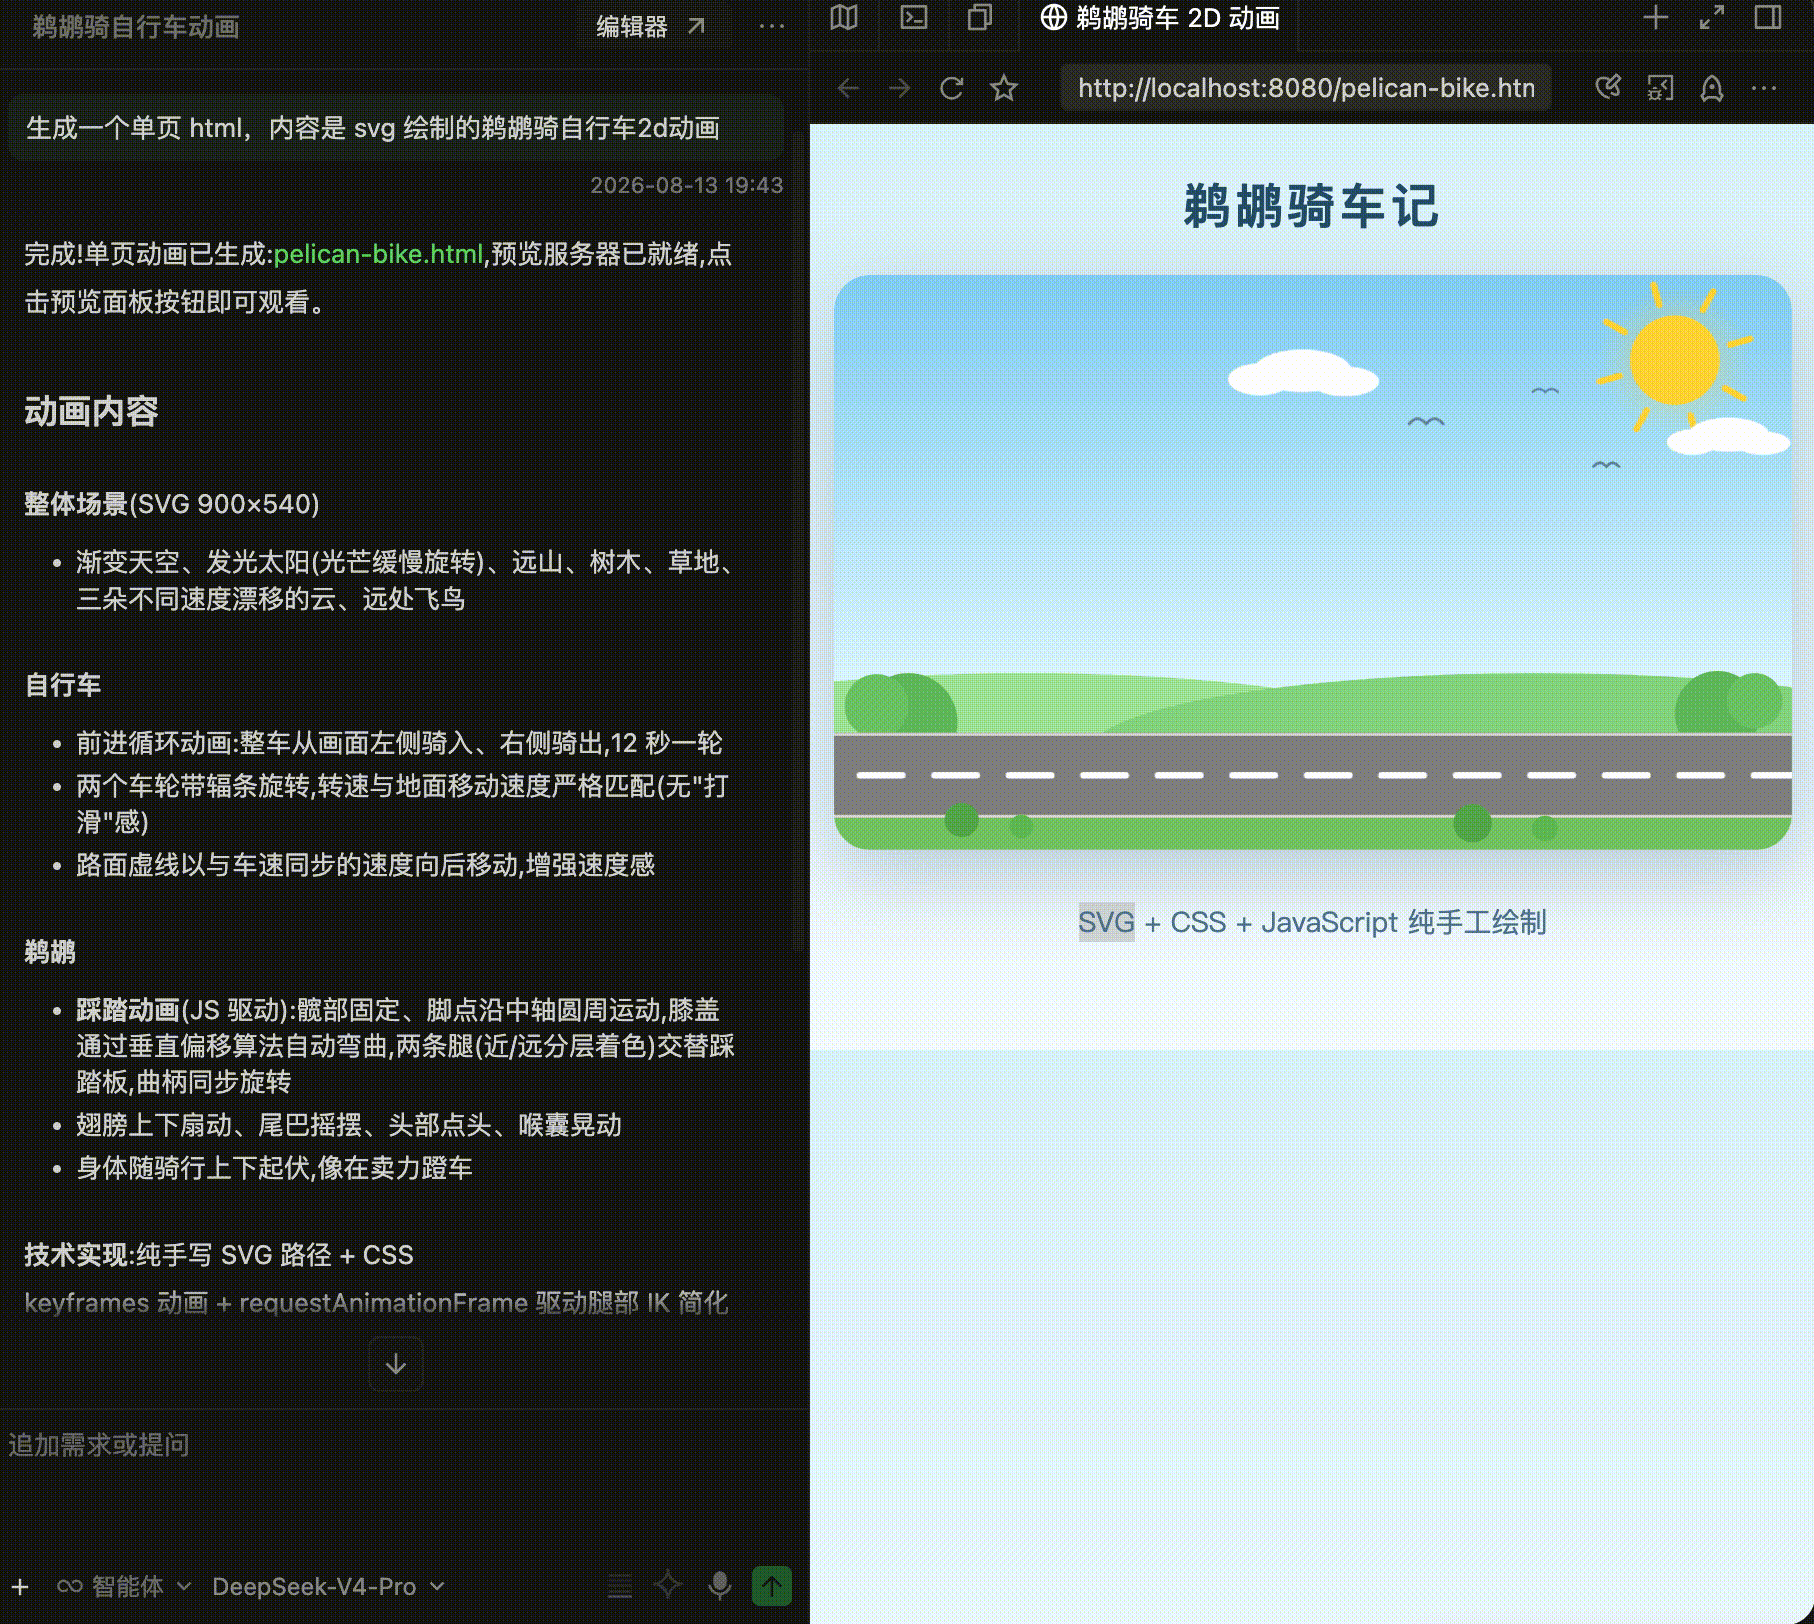The height and width of the screenshot is (1624, 1814).
Task: Click the 纯手工绘制 caption text
Action: click(x=1477, y=922)
